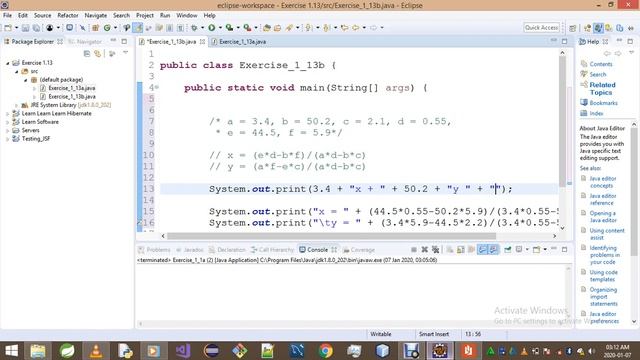This screenshot has width=640, height=360.
Task: Toggle Show Console When Standard Error Changes
Action: click(493, 249)
